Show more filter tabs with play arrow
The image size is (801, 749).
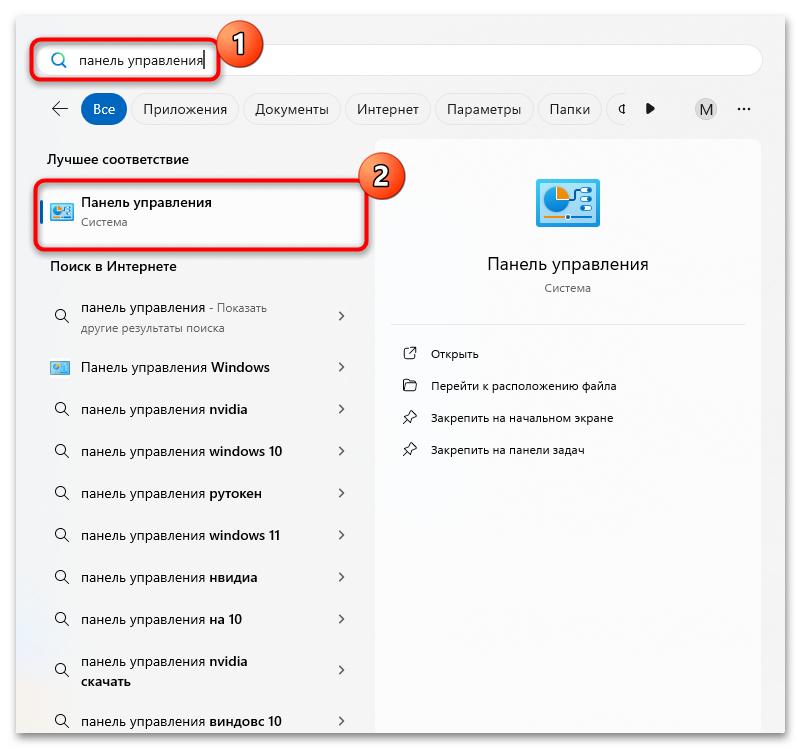[x=650, y=108]
